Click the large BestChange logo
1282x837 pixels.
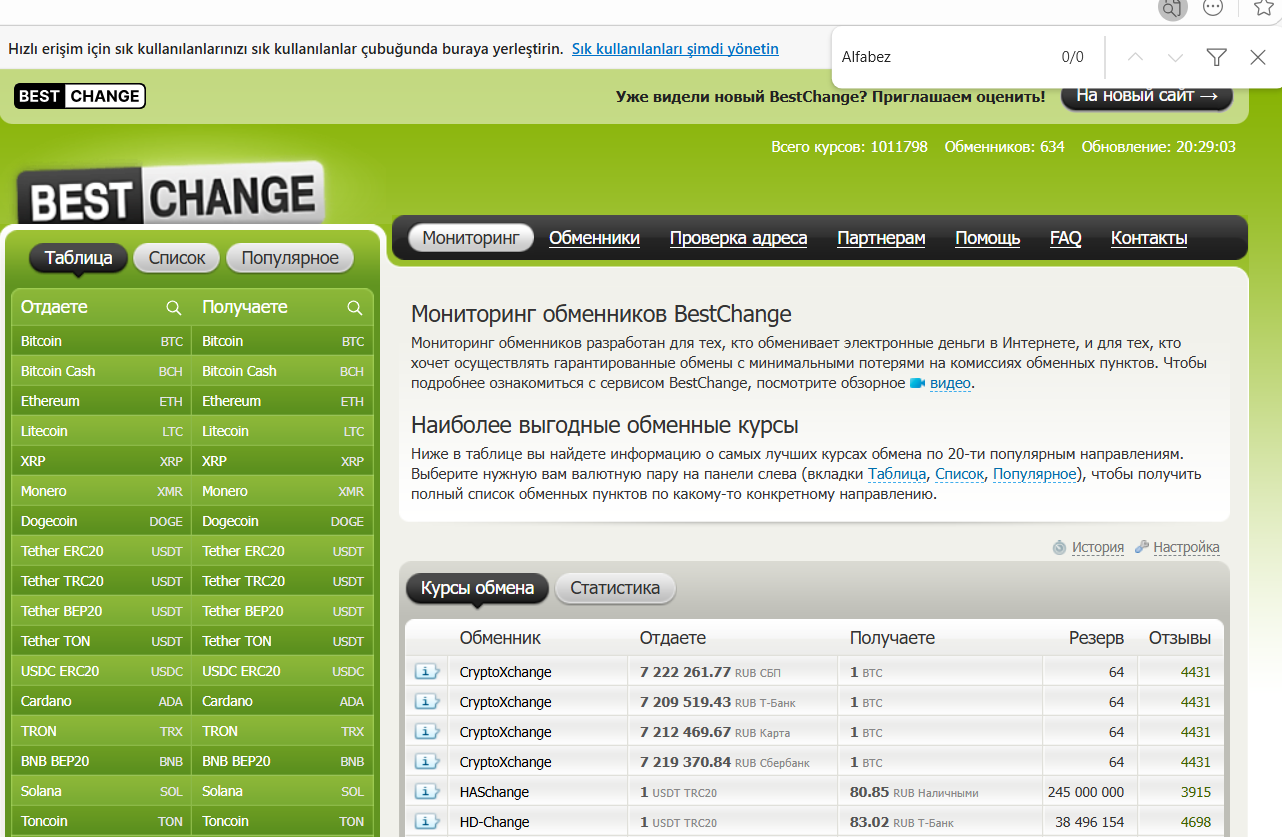click(x=171, y=193)
